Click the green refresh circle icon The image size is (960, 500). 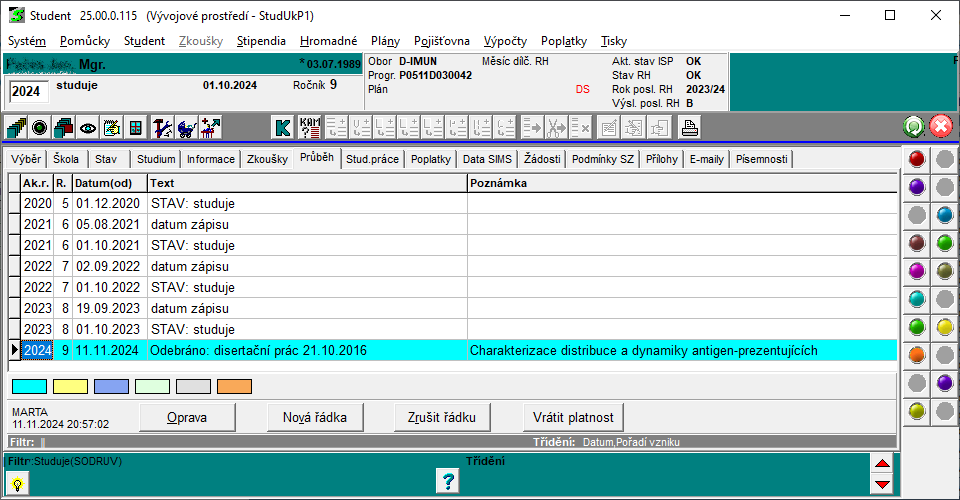pos(913,127)
